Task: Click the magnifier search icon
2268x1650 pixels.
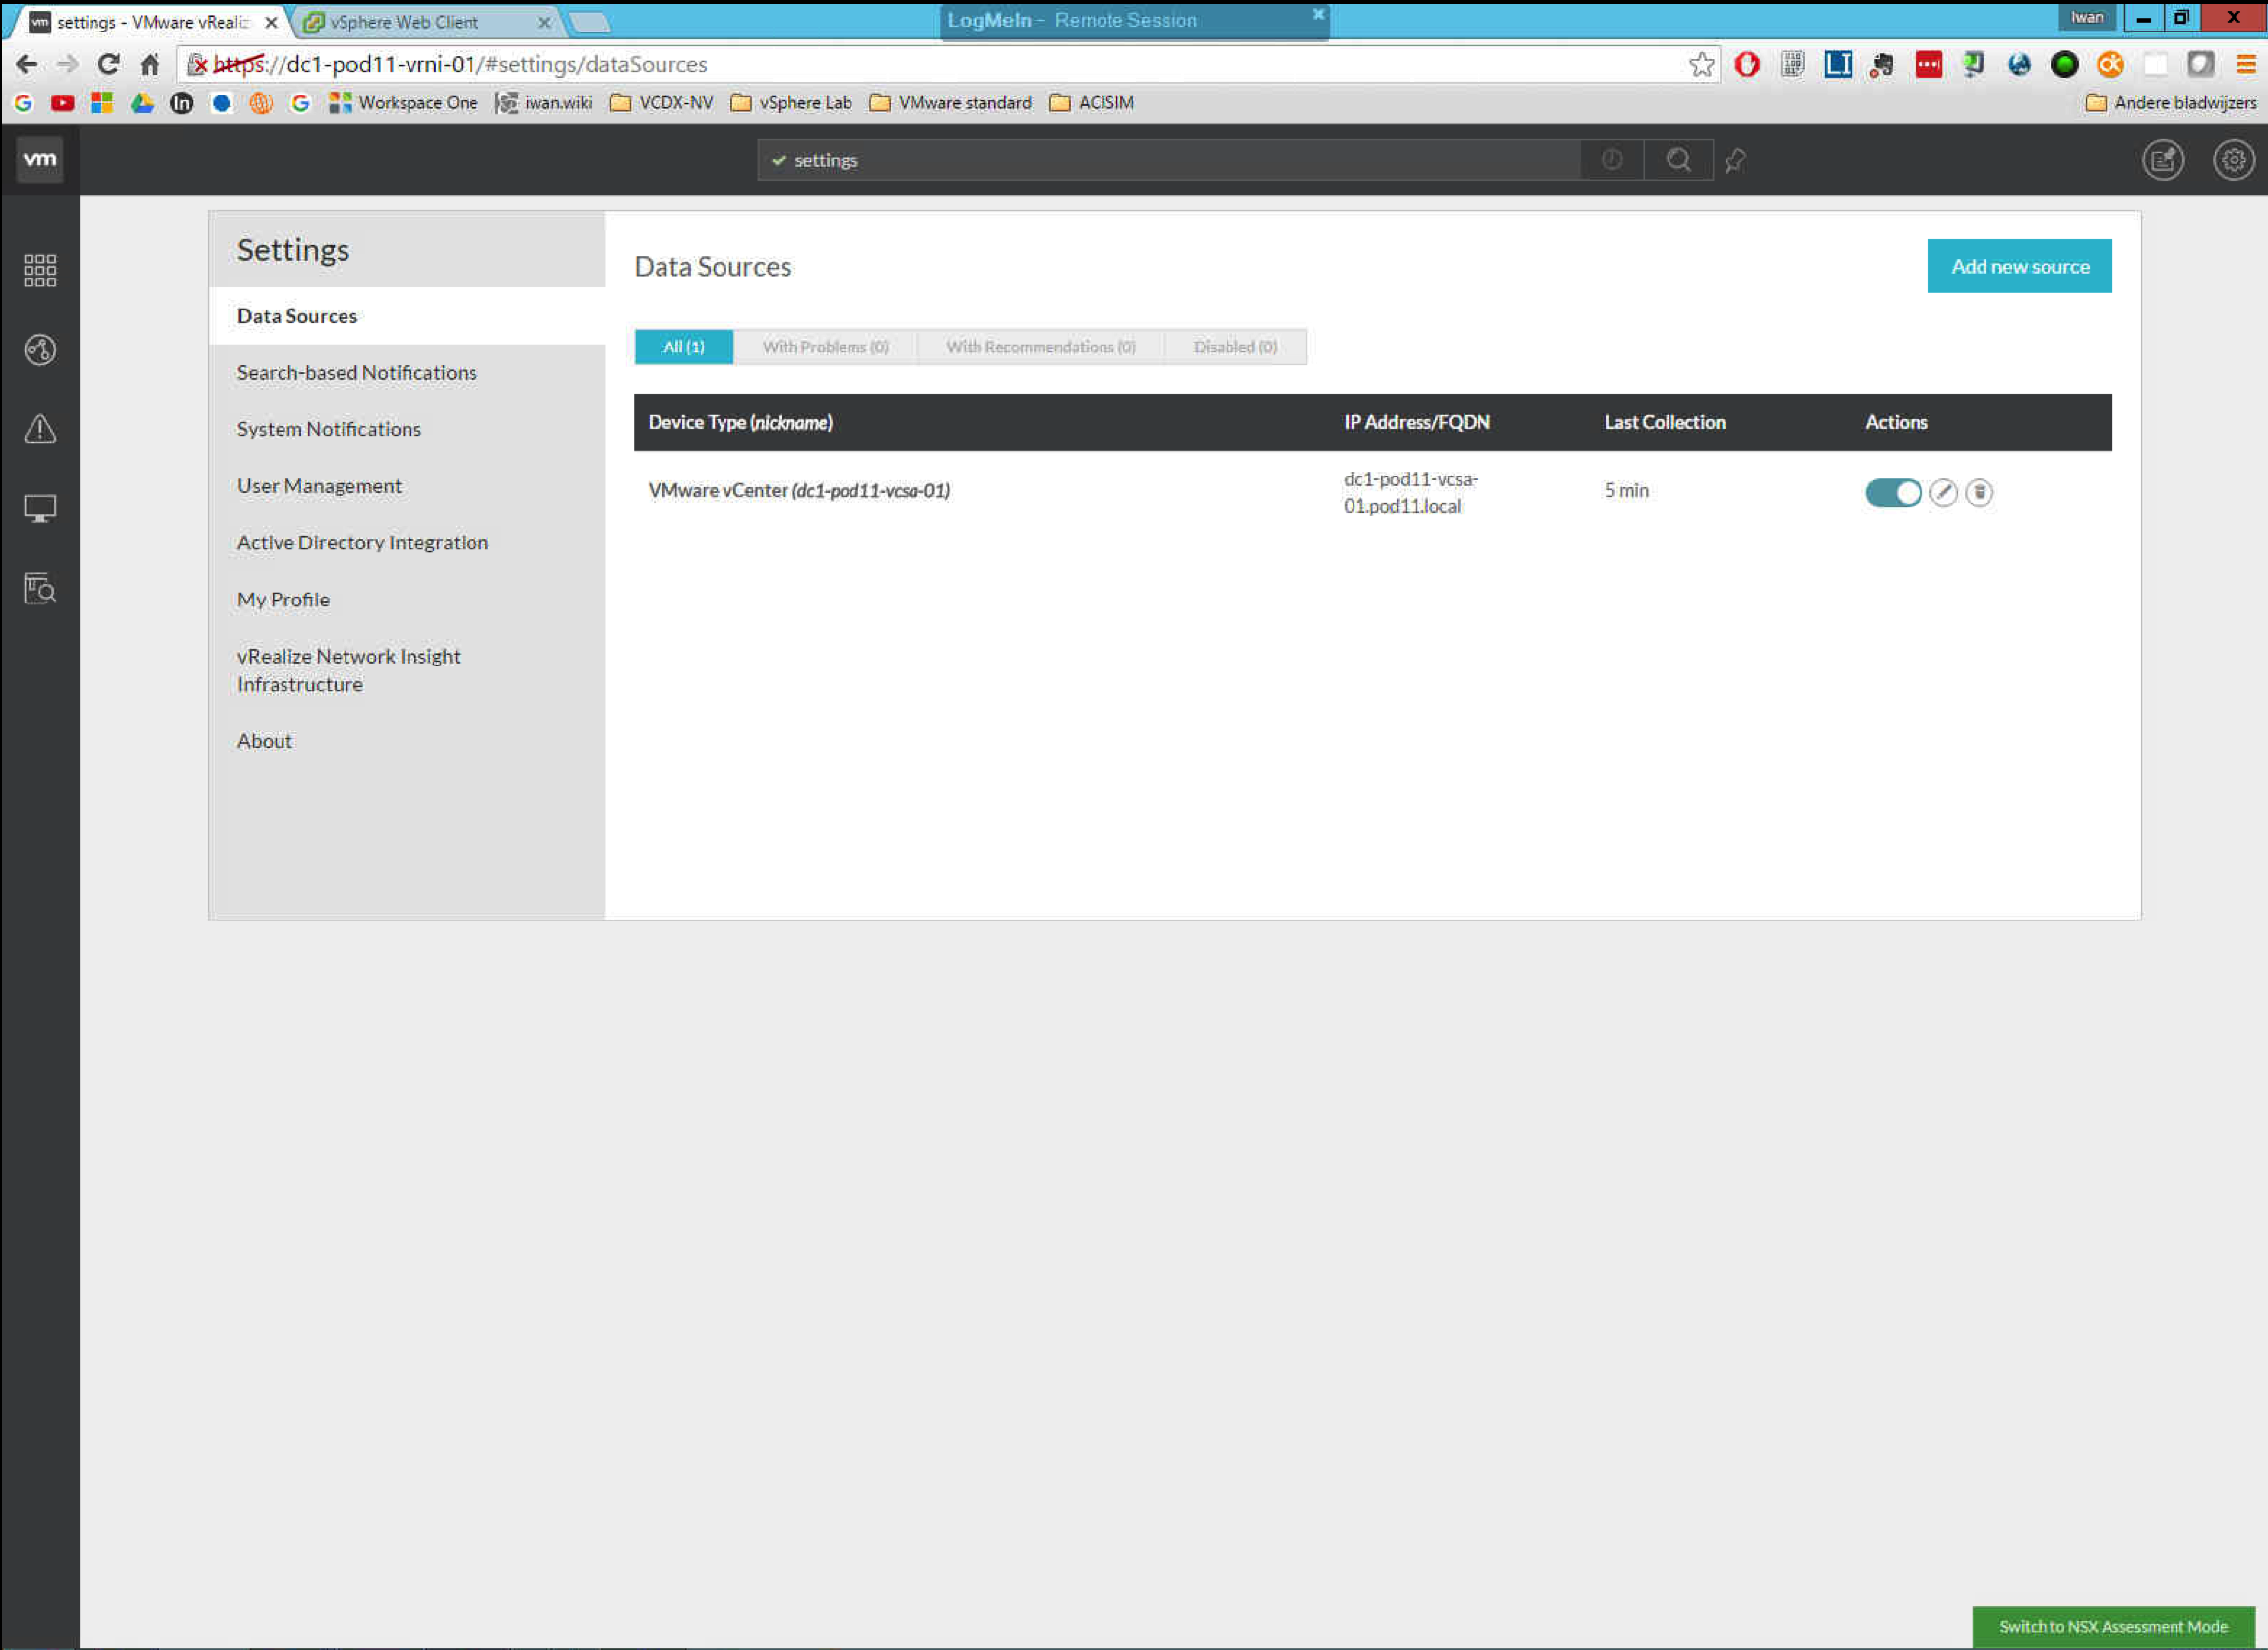Action: [1679, 160]
